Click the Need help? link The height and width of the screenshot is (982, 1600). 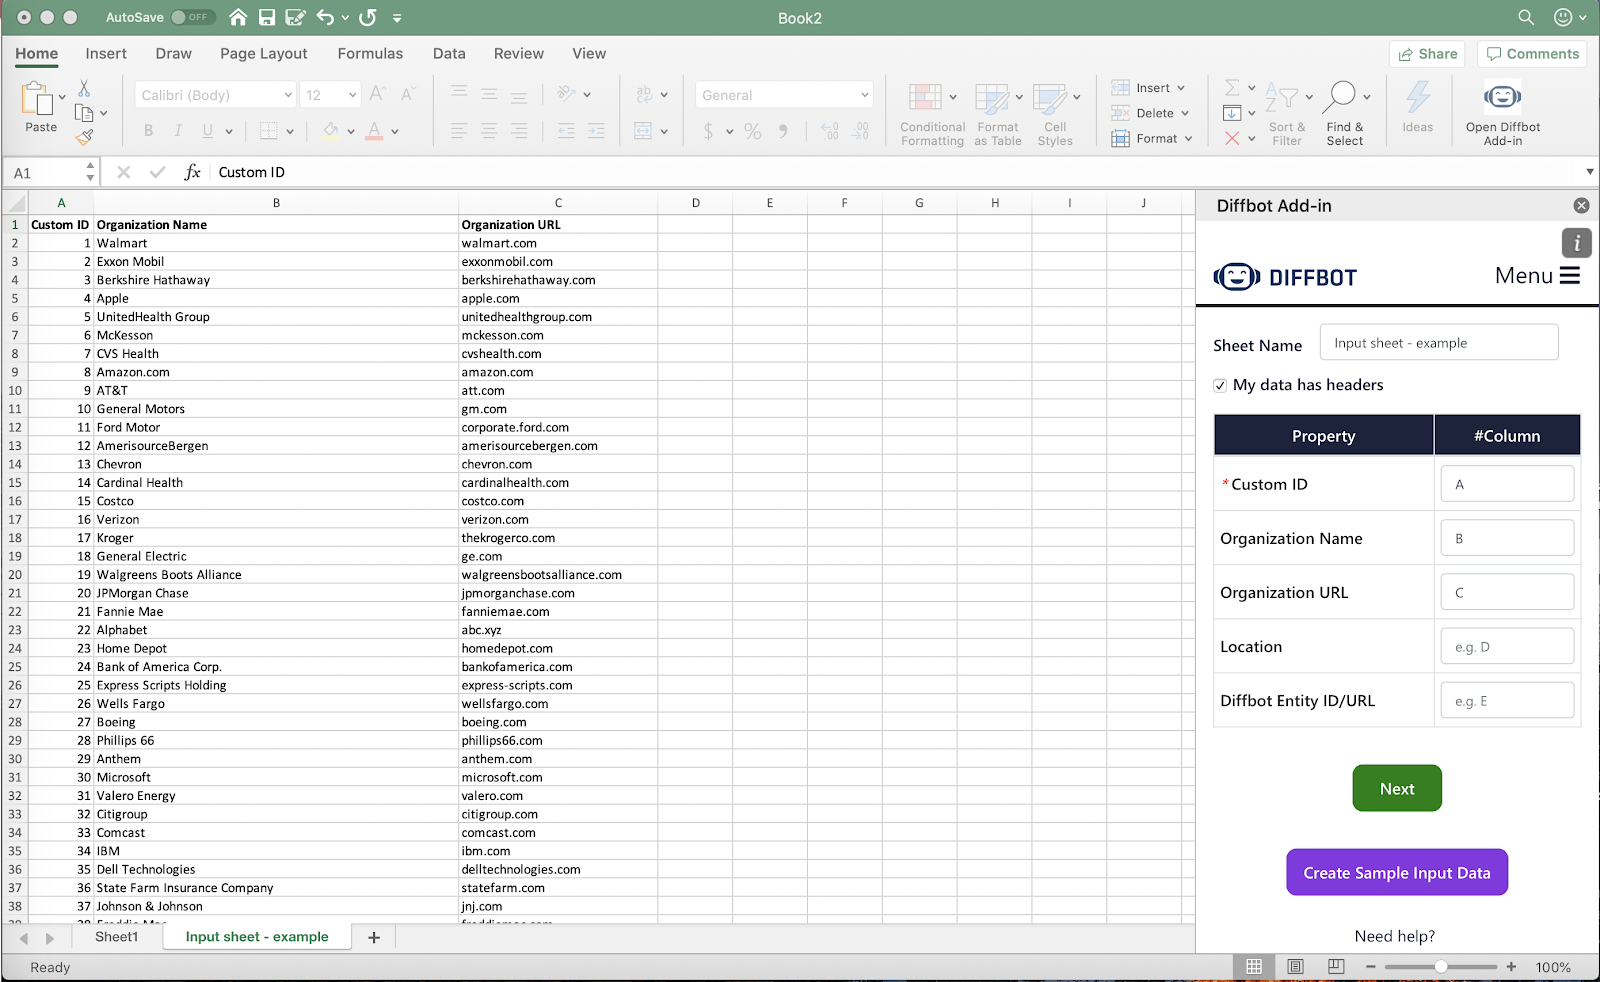(x=1394, y=936)
